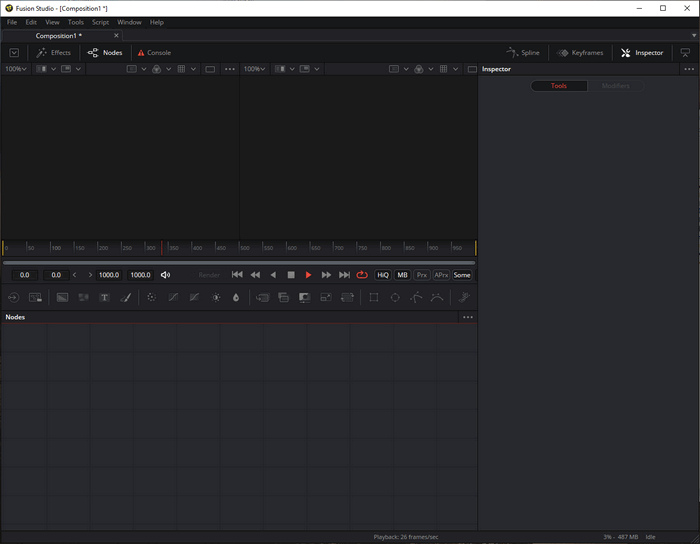Add a Hue Curves node
Image resolution: width=700 pixels, height=544 pixels.
(194, 297)
